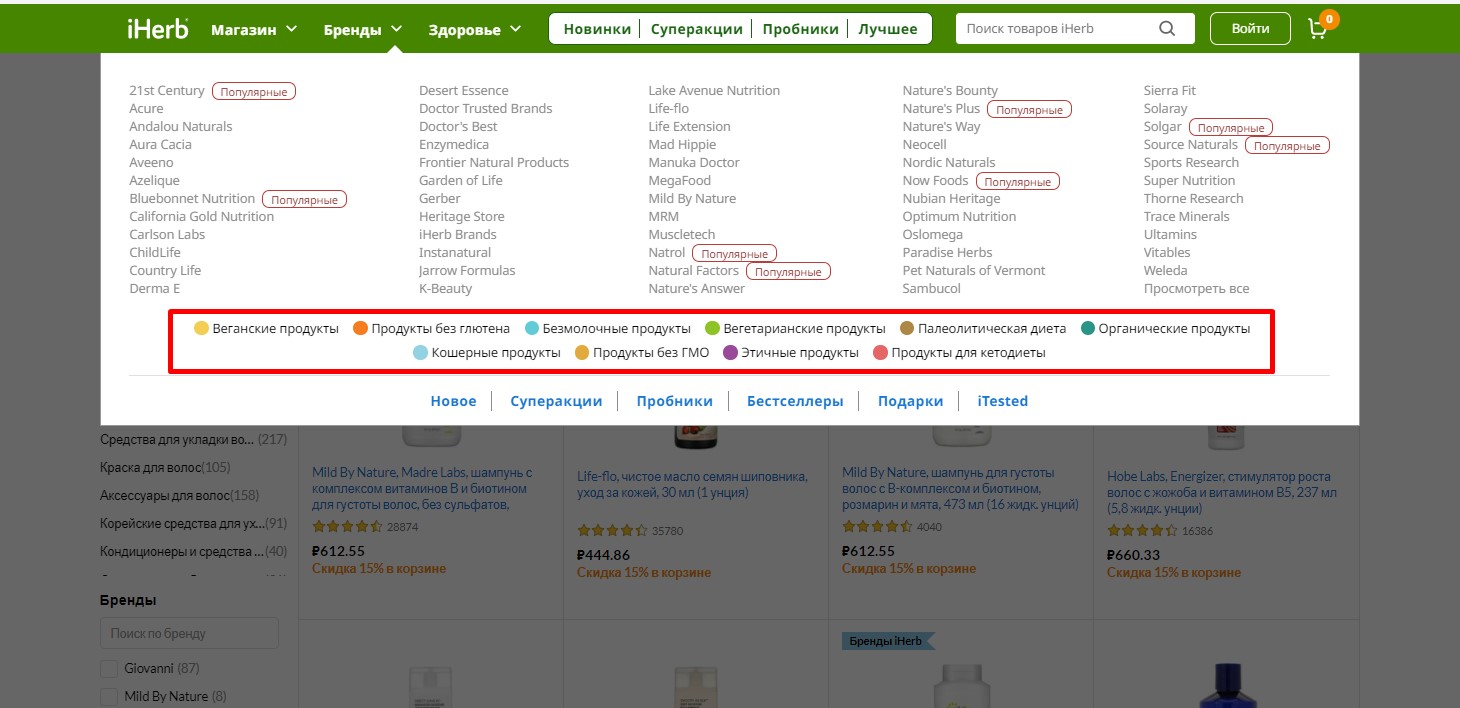Open the shopping cart icon
Viewport: 1460px width, 708px height.
1319,29
